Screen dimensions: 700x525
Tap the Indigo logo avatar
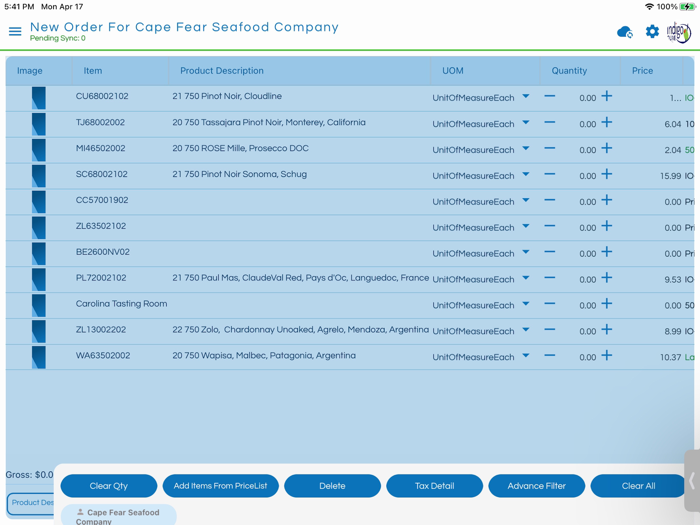coord(679,32)
